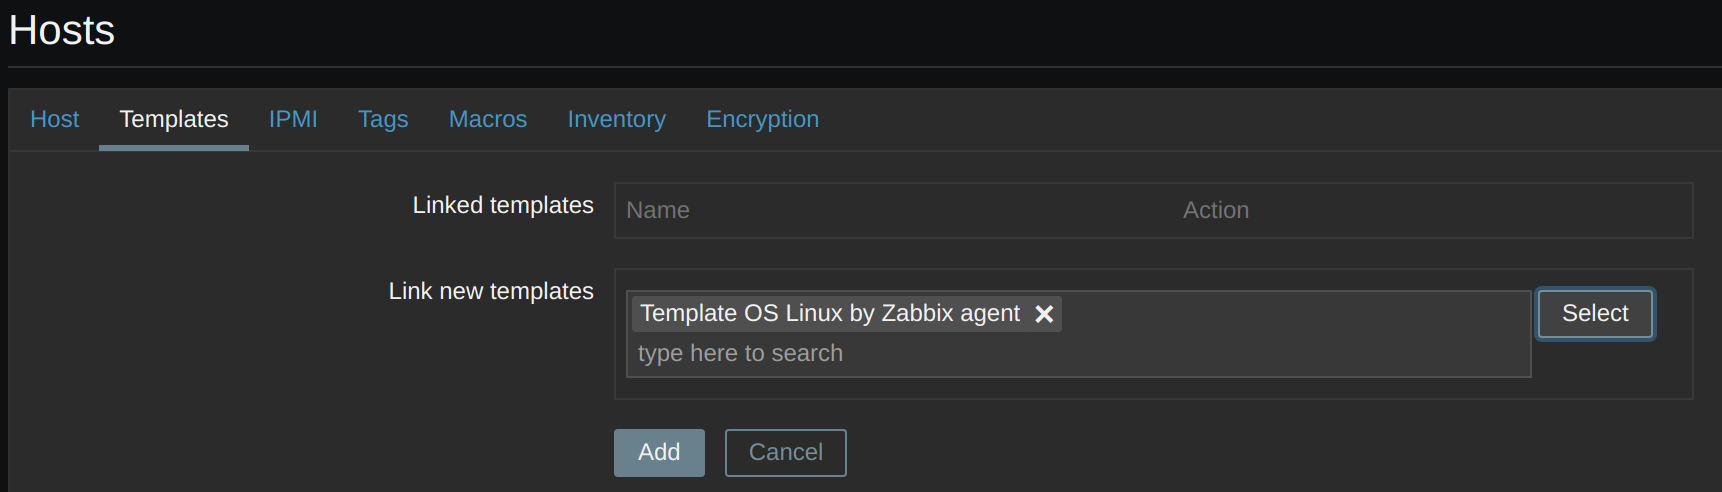Open the Tags tab

[x=383, y=119]
